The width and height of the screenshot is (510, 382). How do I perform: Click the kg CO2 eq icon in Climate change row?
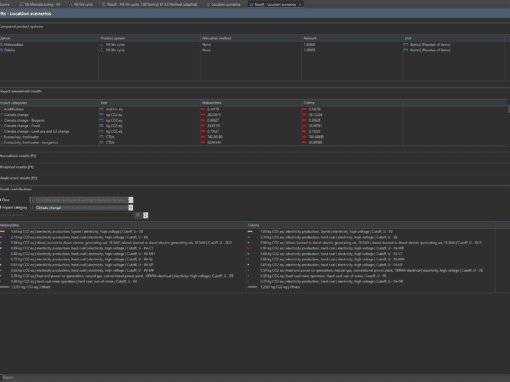[101, 115]
